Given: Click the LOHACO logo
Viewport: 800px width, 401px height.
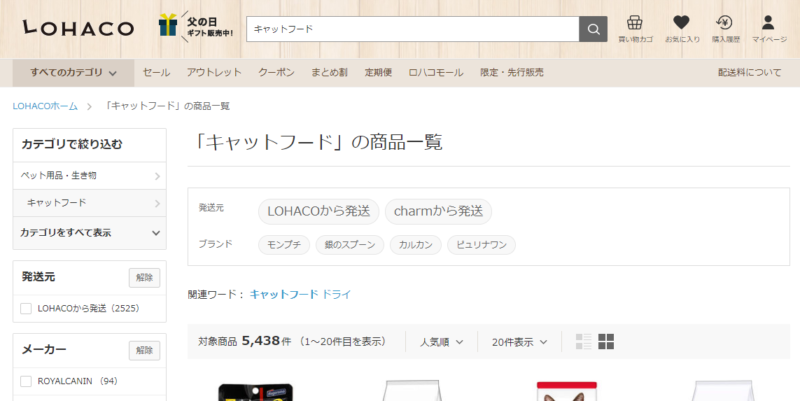Looking at the screenshot, I should 78,29.
